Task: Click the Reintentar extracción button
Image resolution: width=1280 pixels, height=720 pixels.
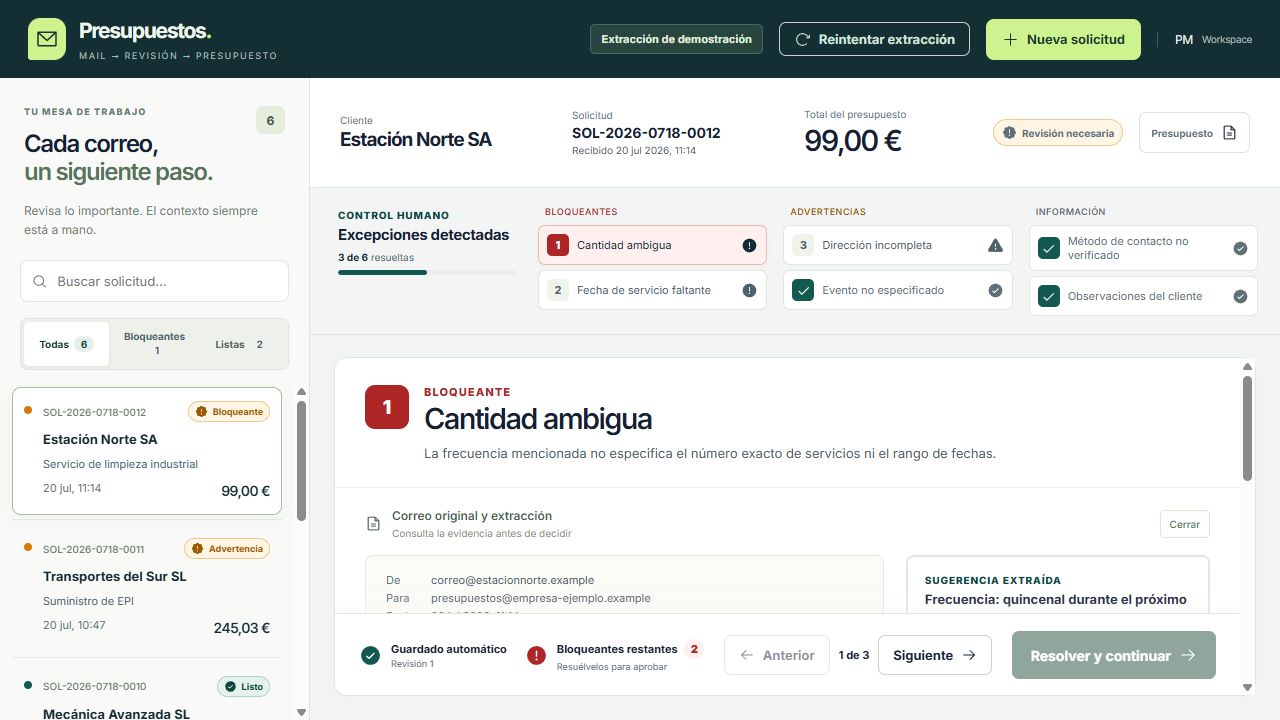Action: pyautogui.click(x=874, y=40)
